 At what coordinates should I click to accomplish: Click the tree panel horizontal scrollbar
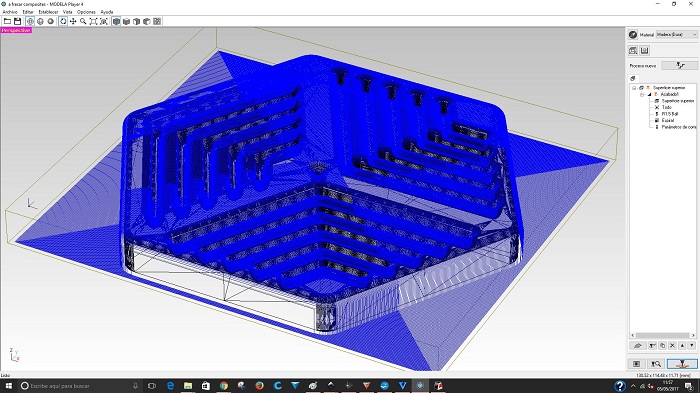662,335
